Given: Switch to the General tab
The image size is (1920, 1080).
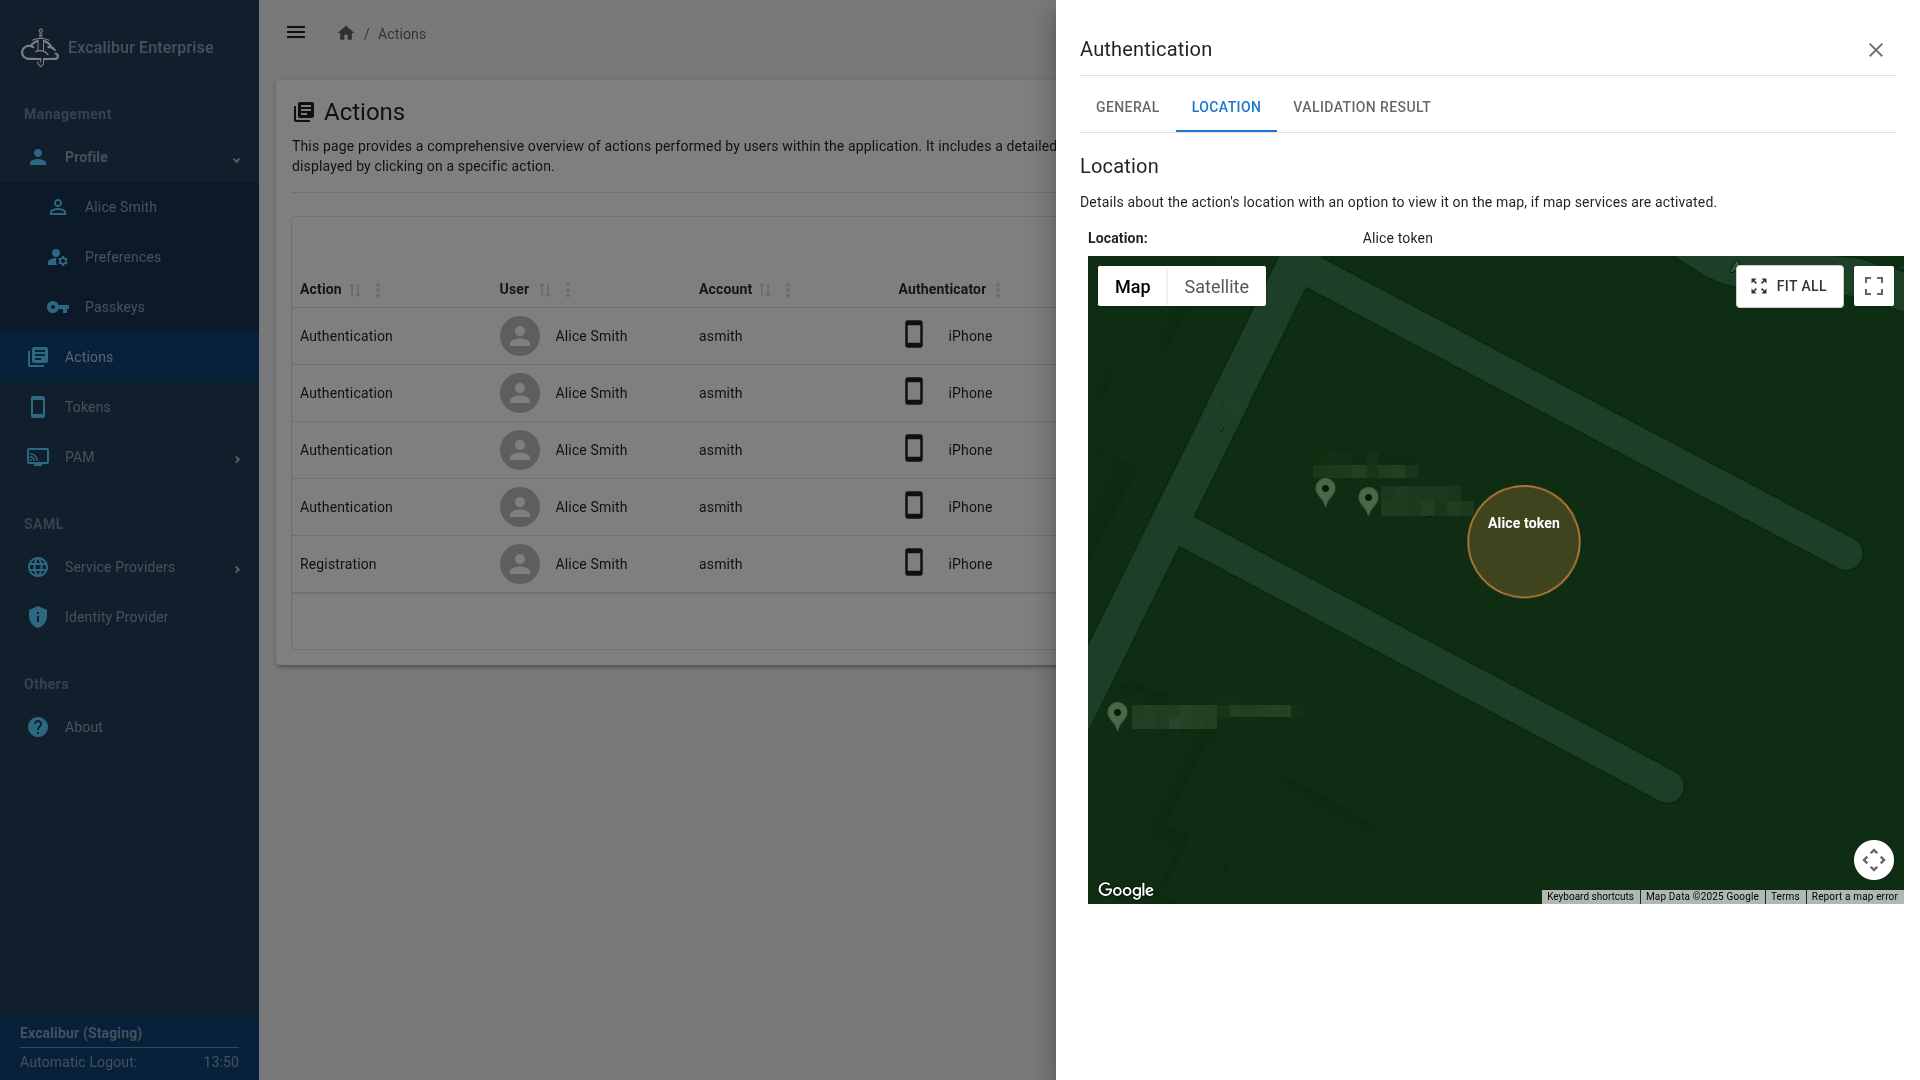Looking at the screenshot, I should coord(1127,107).
